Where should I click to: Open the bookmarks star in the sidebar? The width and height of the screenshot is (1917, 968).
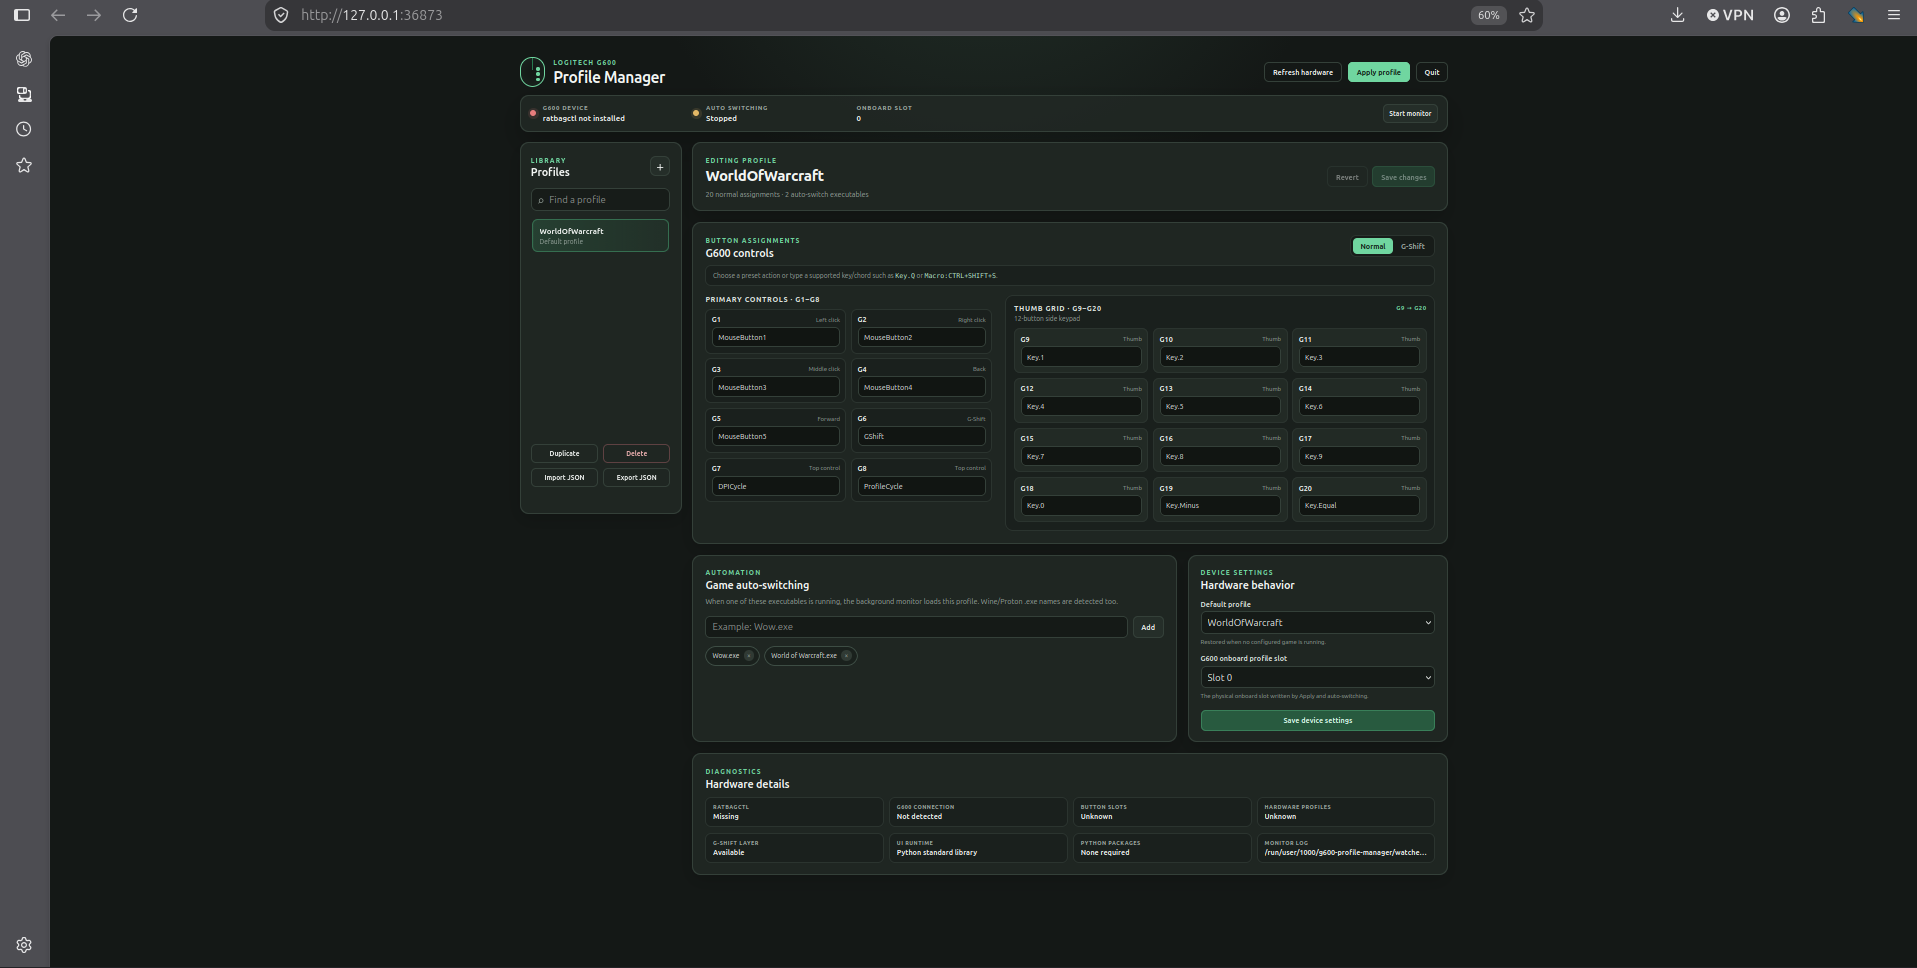point(24,165)
